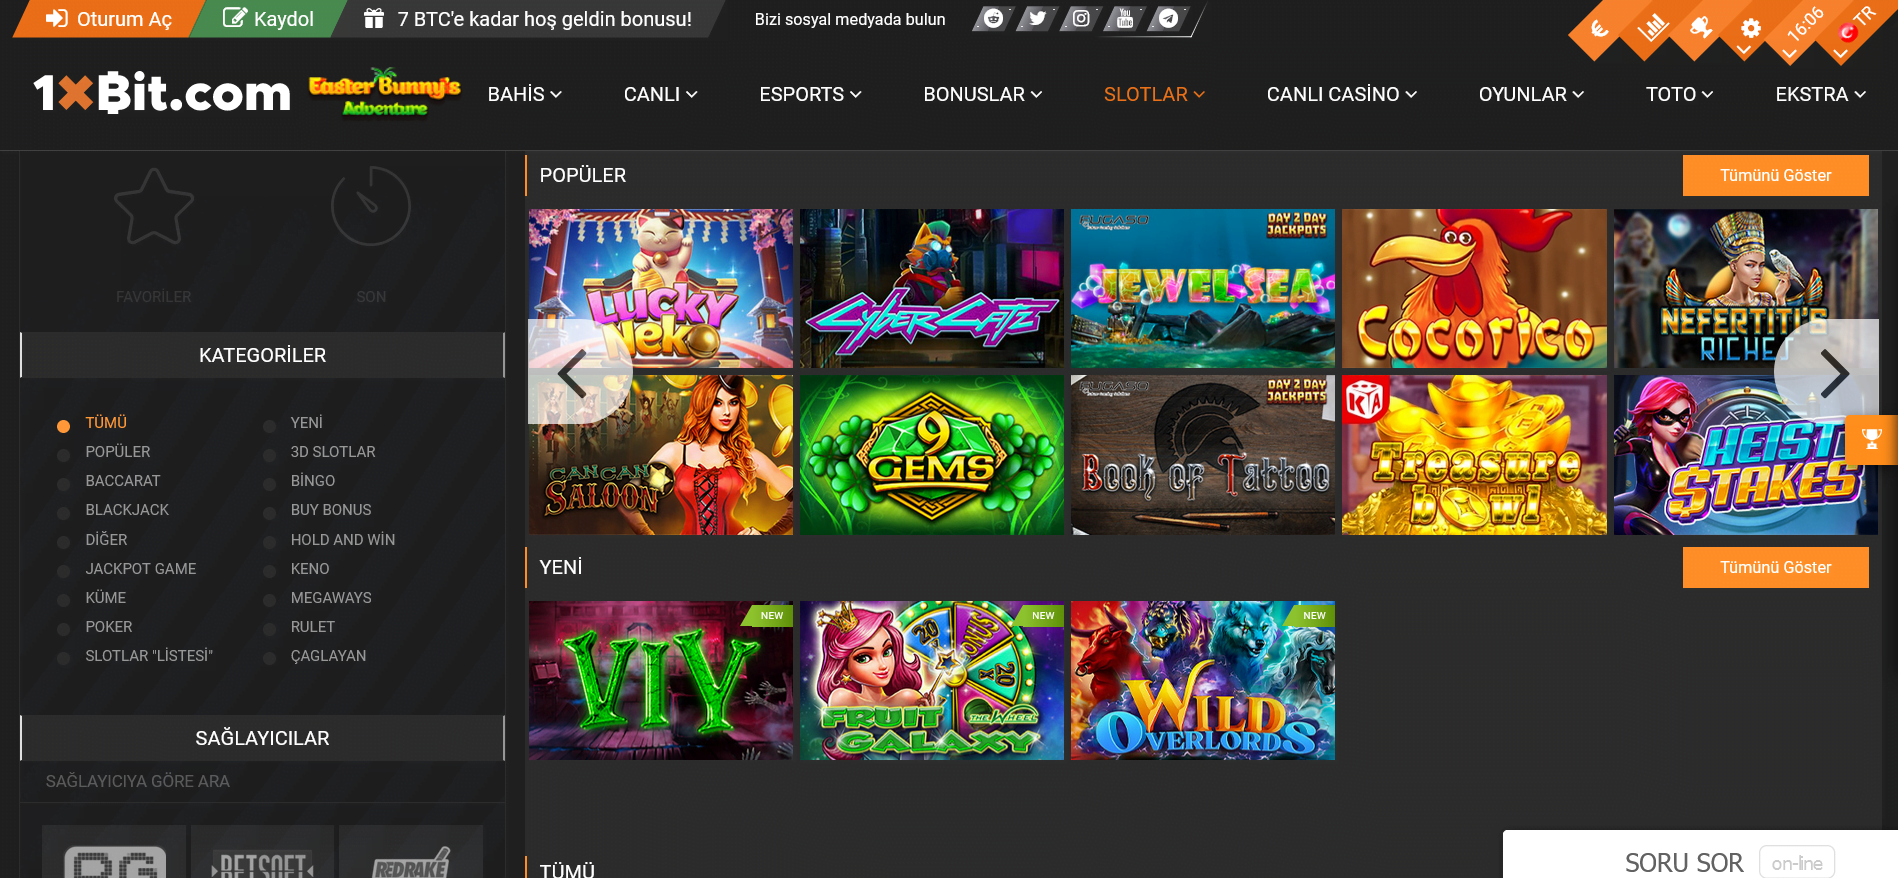Open the Telegram social link
Screen dimensions: 1898x878
pyautogui.click(x=1169, y=19)
